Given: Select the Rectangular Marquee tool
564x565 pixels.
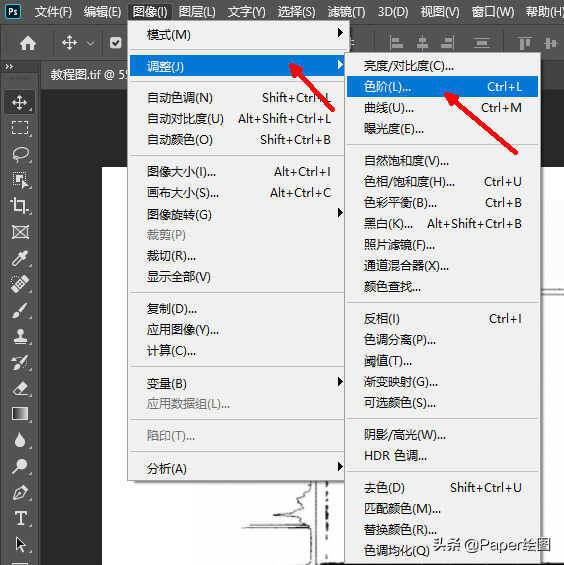Looking at the screenshot, I should 20,128.
